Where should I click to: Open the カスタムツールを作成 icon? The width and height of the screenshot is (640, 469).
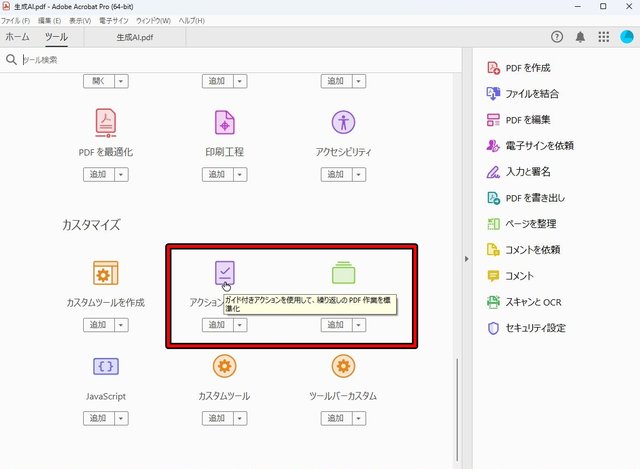point(106,273)
